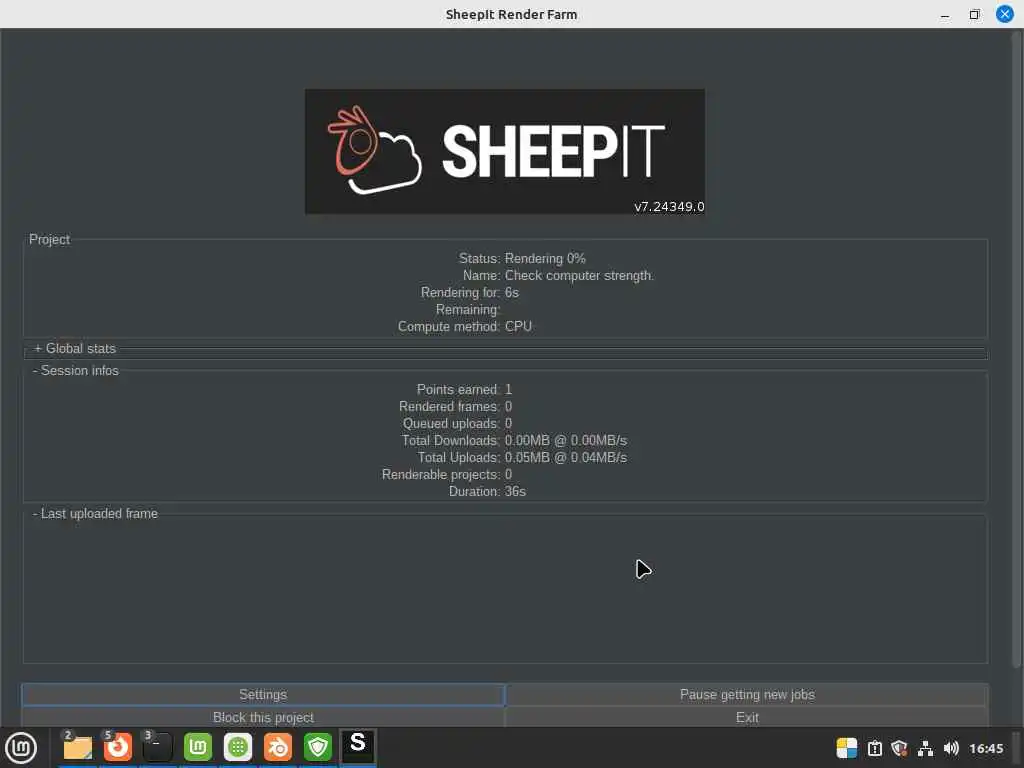Click Total Uploads 0.05MB value
This screenshot has height=768, width=1024.
tap(566, 458)
